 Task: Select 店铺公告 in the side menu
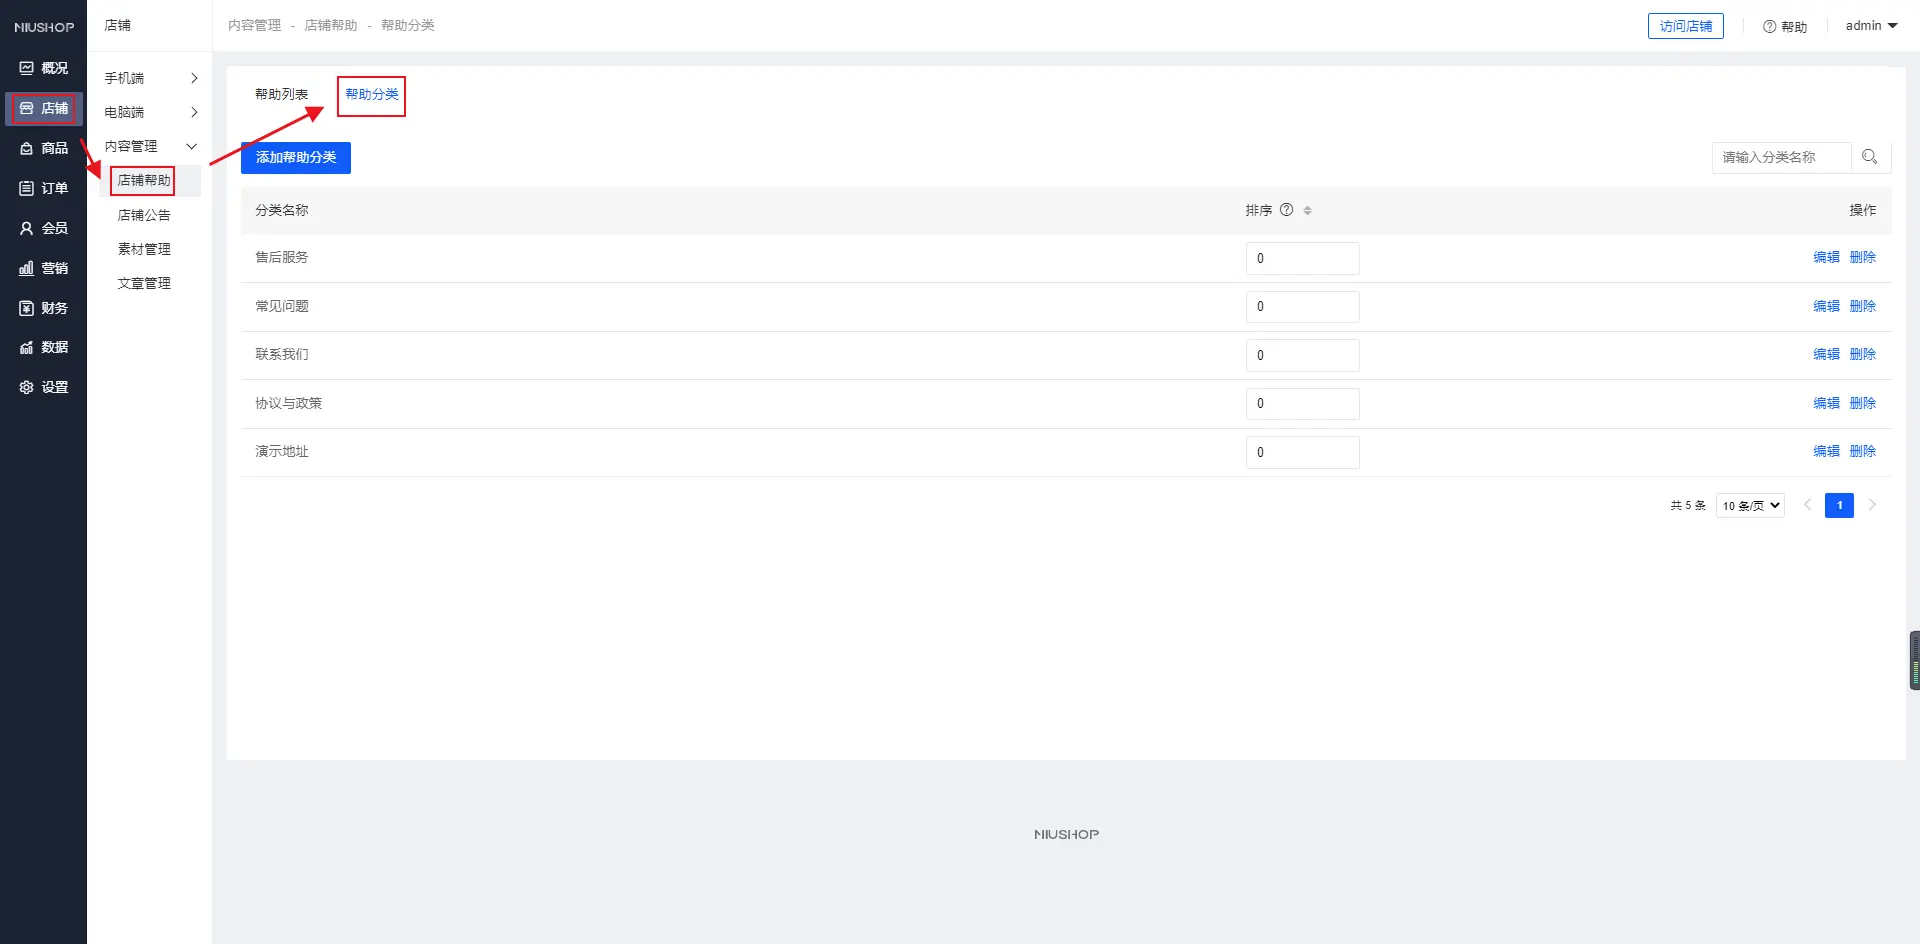click(144, 215)
